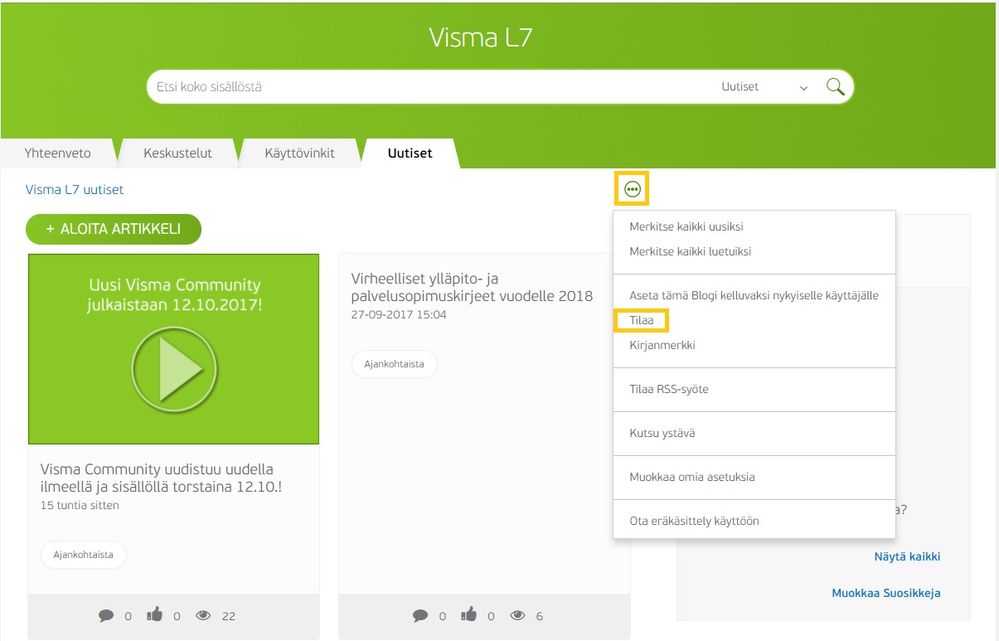Click the view count 6
The height and width of the screenshot is (641, 999).
pos(540,616)
